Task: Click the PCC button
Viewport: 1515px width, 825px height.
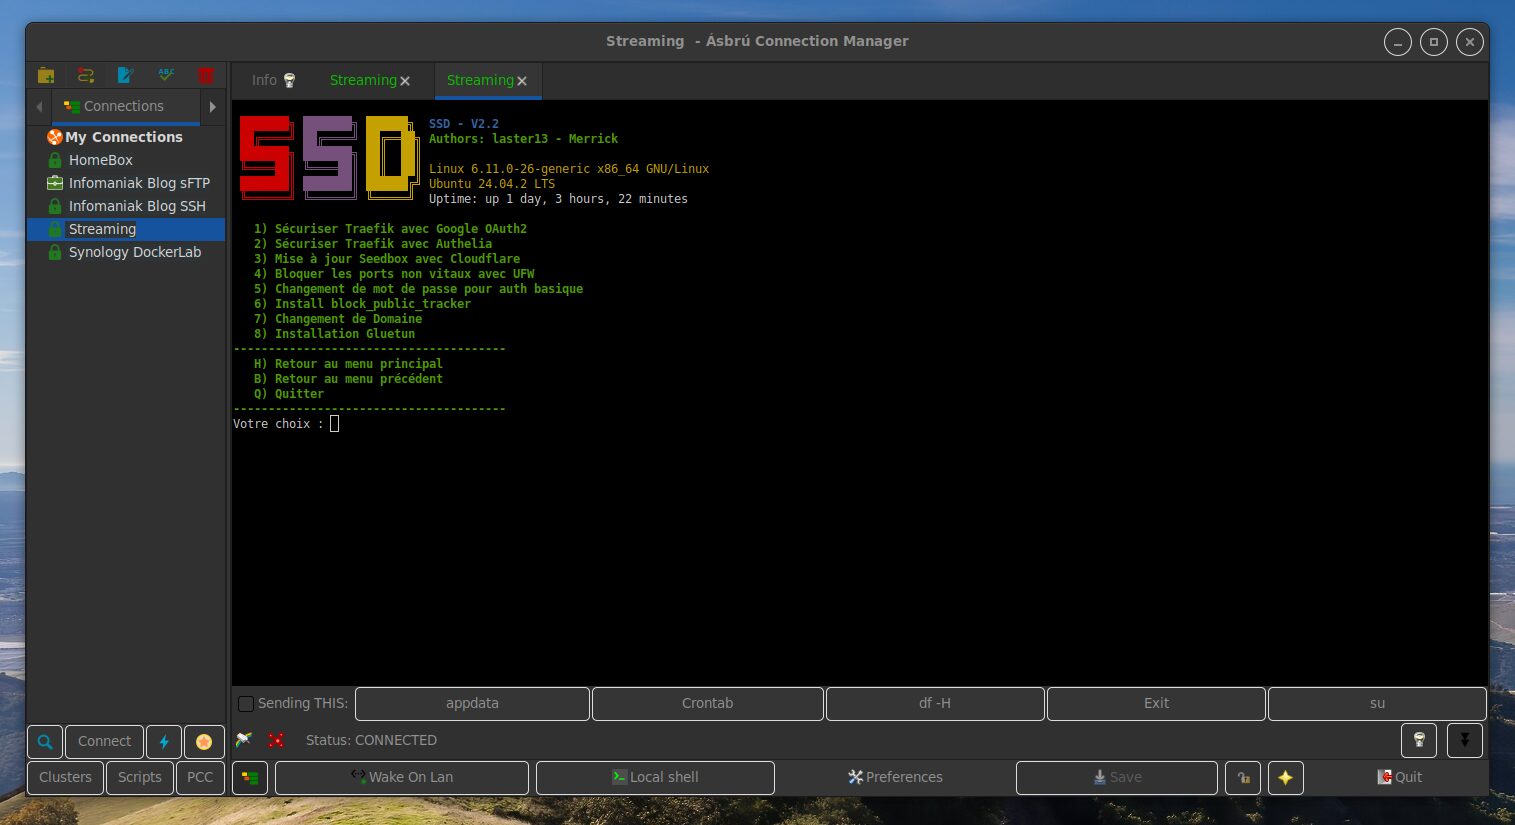Action: point(200,778)
